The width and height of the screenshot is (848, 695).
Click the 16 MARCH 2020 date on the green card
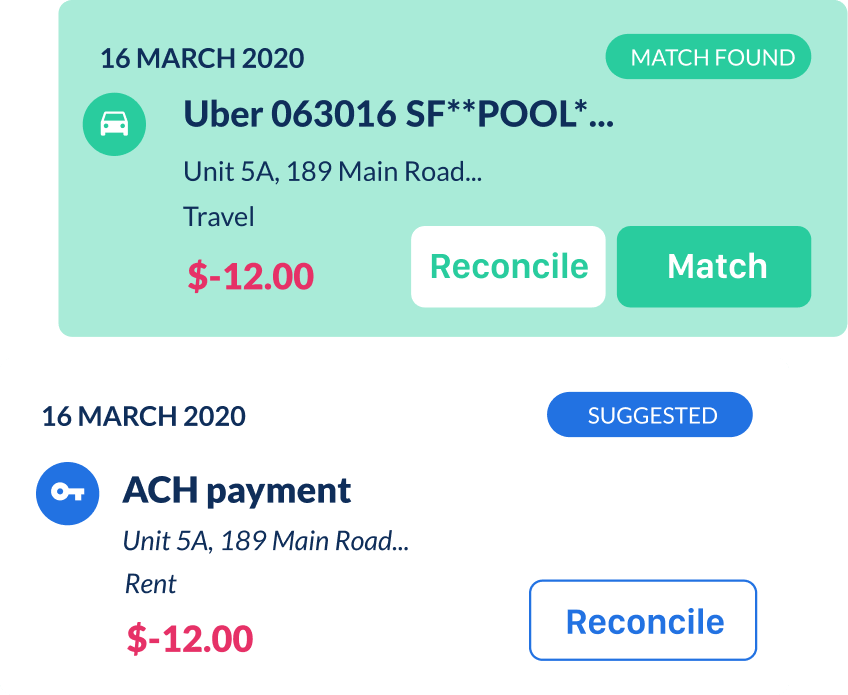pos(202,57)
